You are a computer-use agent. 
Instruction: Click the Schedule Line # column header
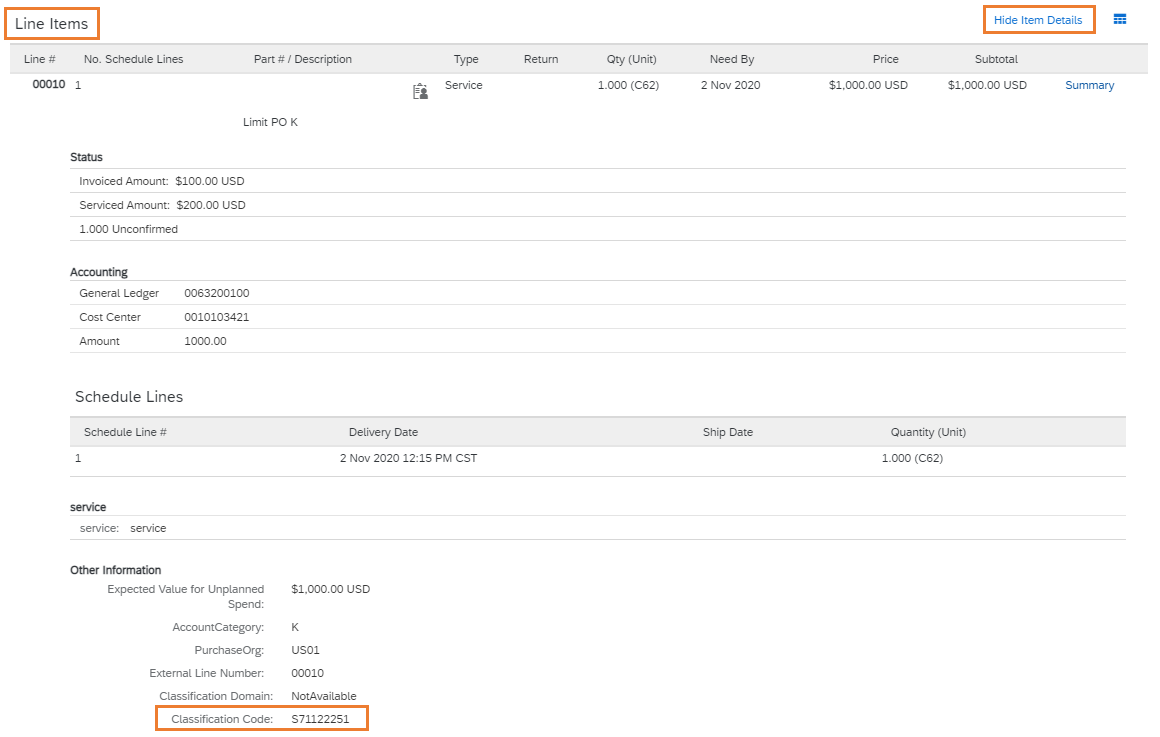pyautogui.click(x=125, y=432)
